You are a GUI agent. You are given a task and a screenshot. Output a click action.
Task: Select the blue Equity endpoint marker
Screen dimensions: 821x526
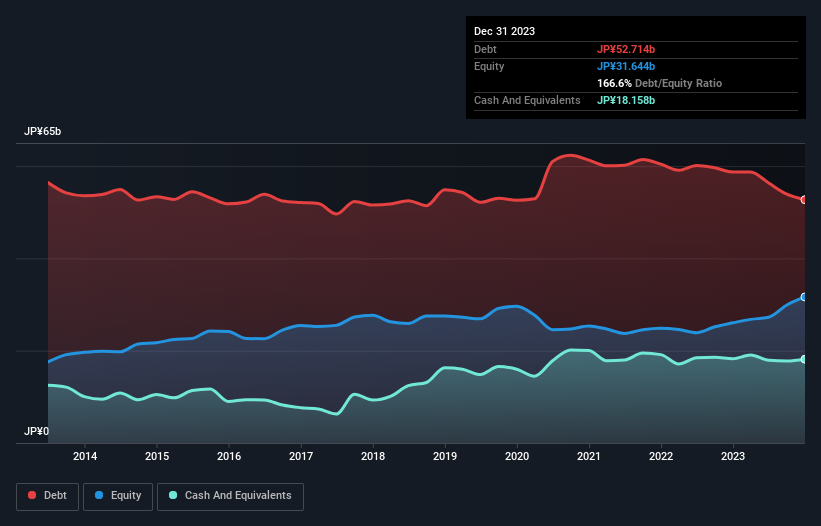tap(804, 297)
